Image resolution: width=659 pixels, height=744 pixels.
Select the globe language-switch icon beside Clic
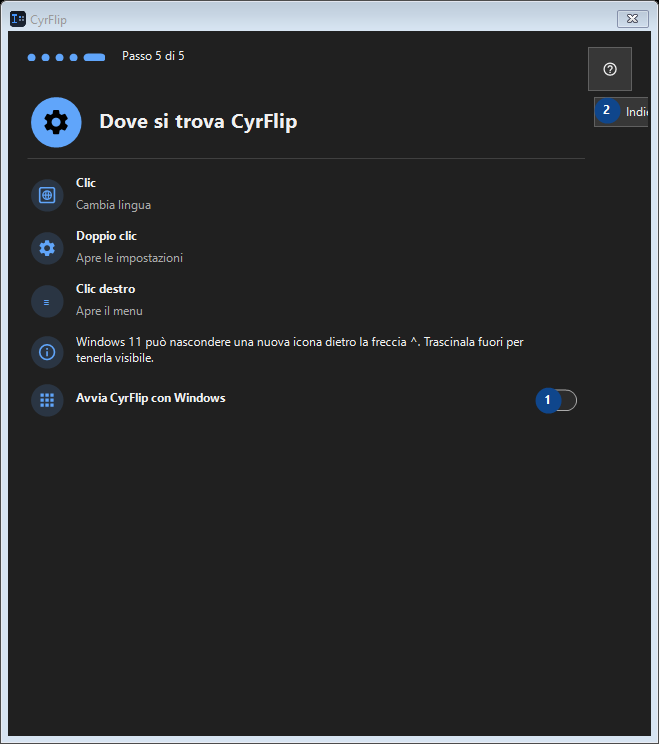[x=47, y=195]
